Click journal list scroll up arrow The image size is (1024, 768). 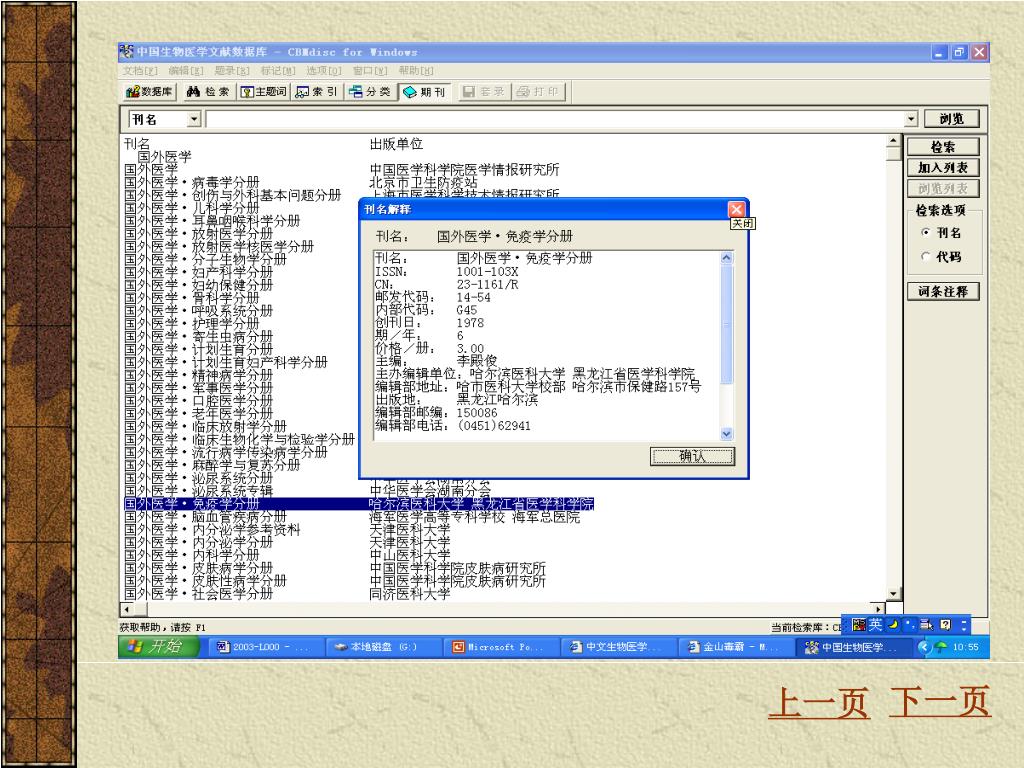click(x=893, y=141)
